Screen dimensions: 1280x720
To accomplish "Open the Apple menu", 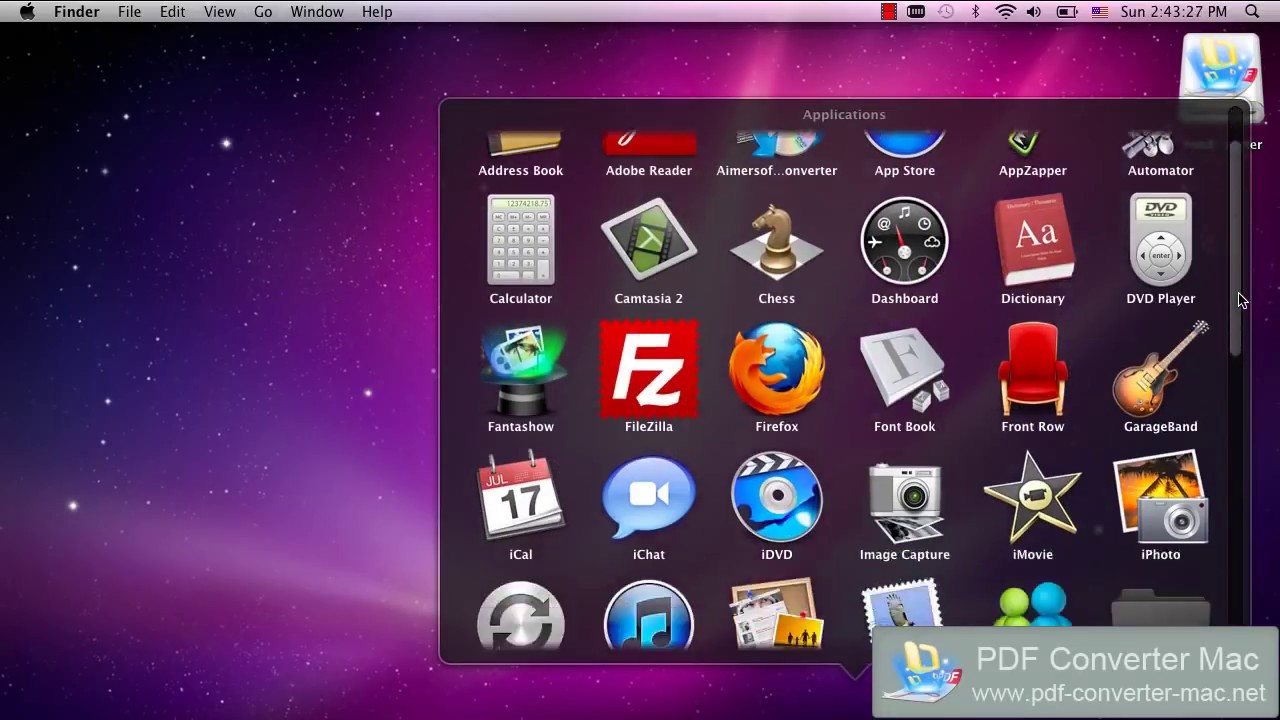I will tap(27, 12).
